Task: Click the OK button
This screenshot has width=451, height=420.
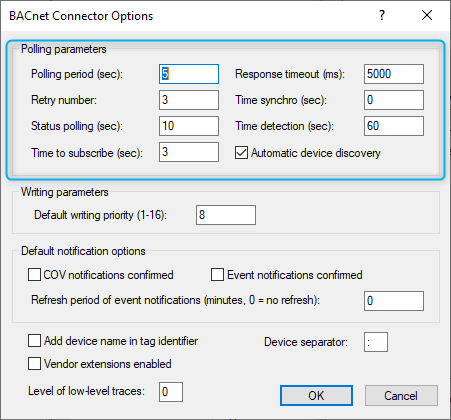Action: coord(316,396)
